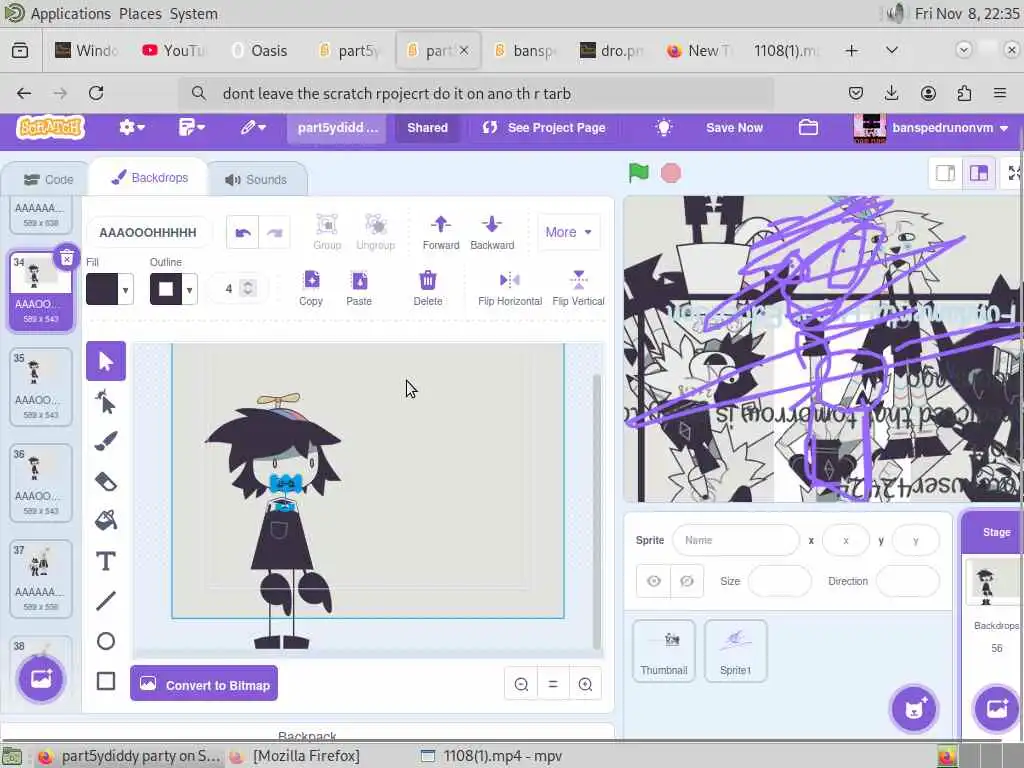Delete backdrop 34 with the X badge

pos(67,258)
